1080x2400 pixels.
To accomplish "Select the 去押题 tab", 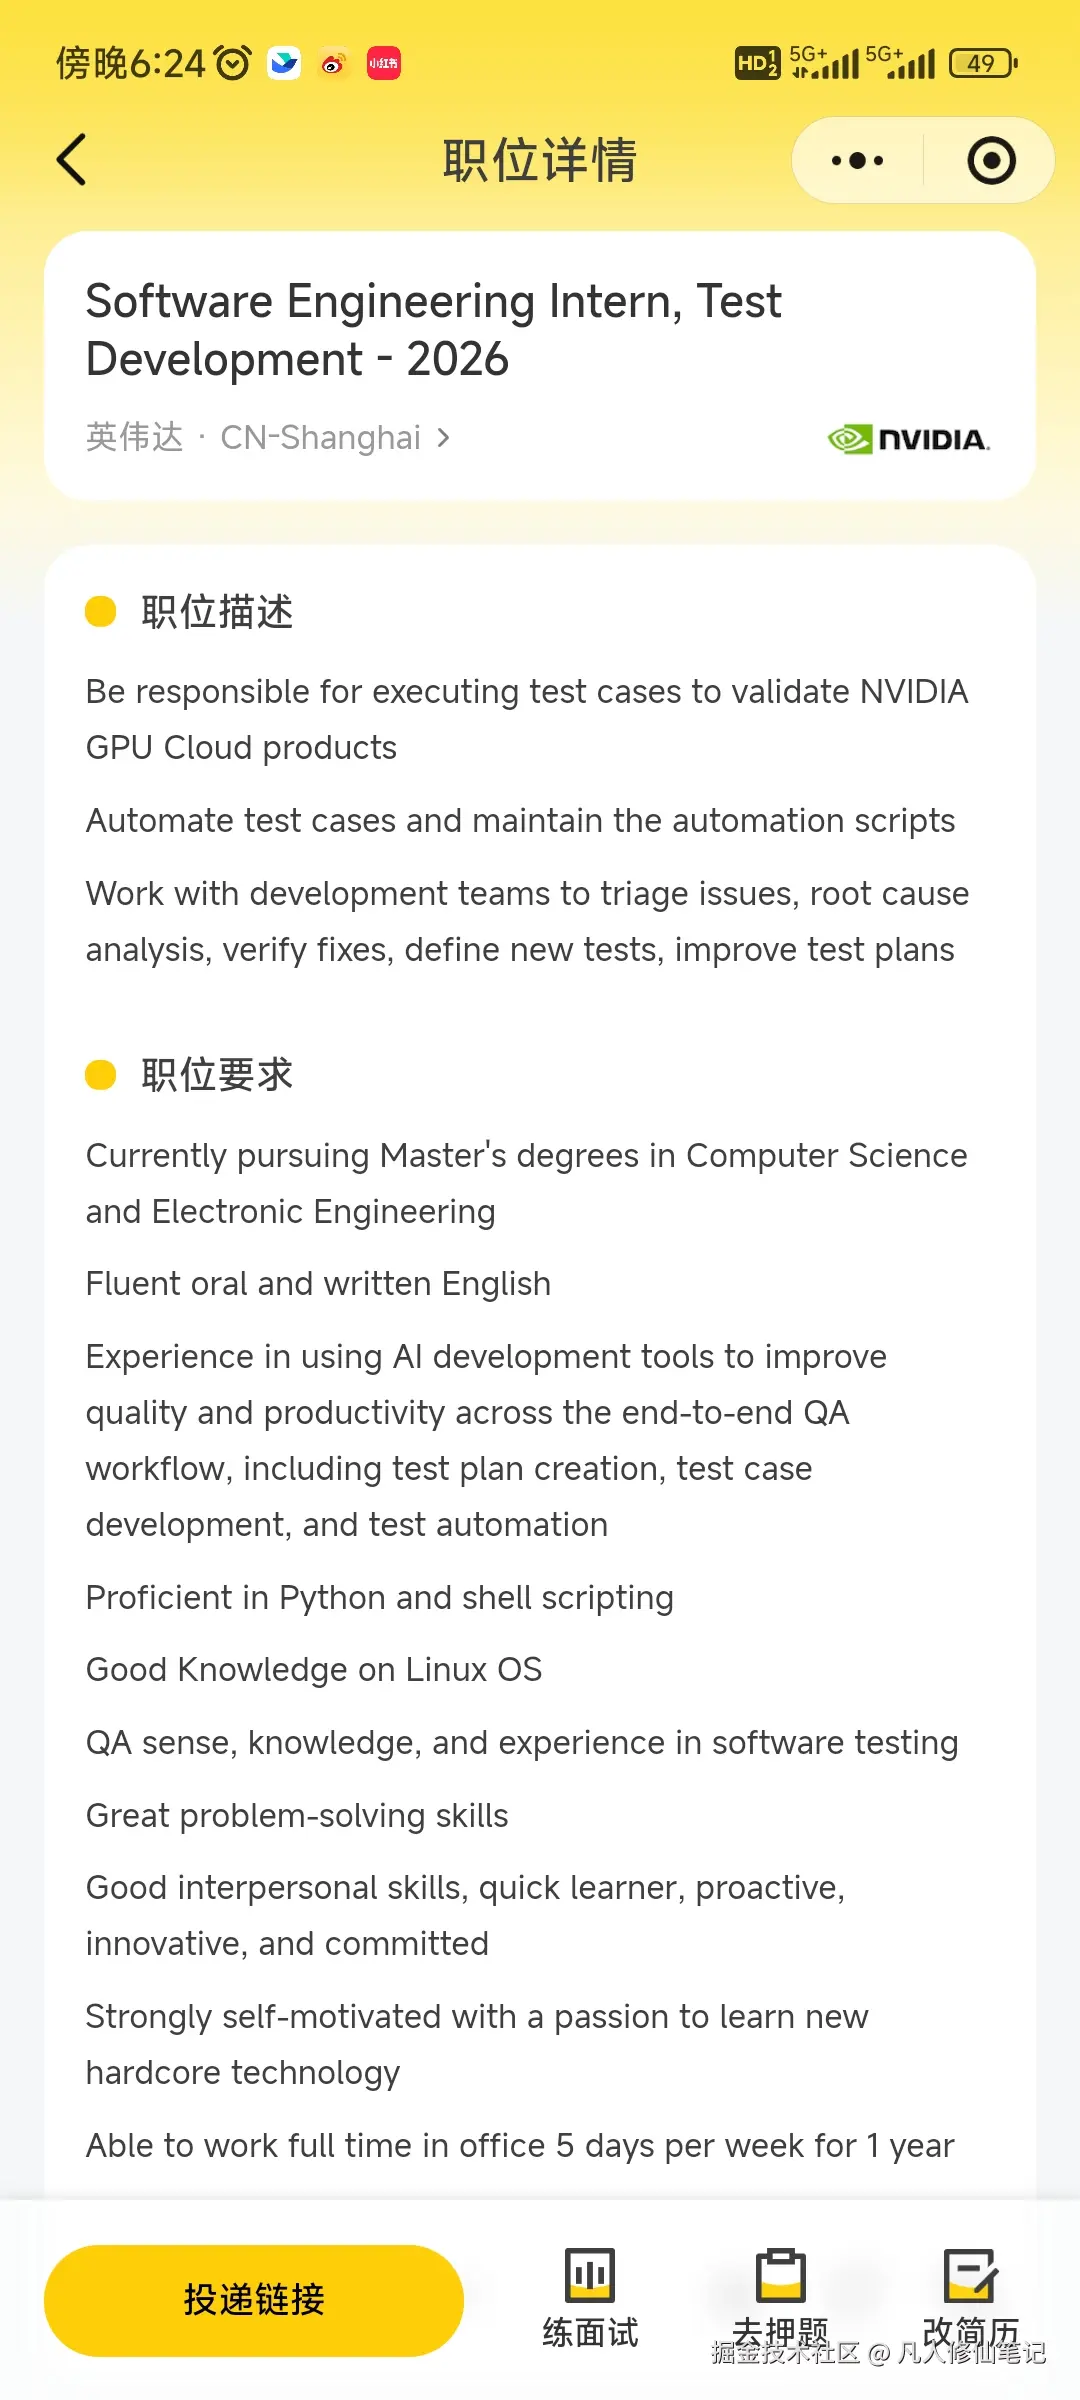I will click(x=780, y=2330).
